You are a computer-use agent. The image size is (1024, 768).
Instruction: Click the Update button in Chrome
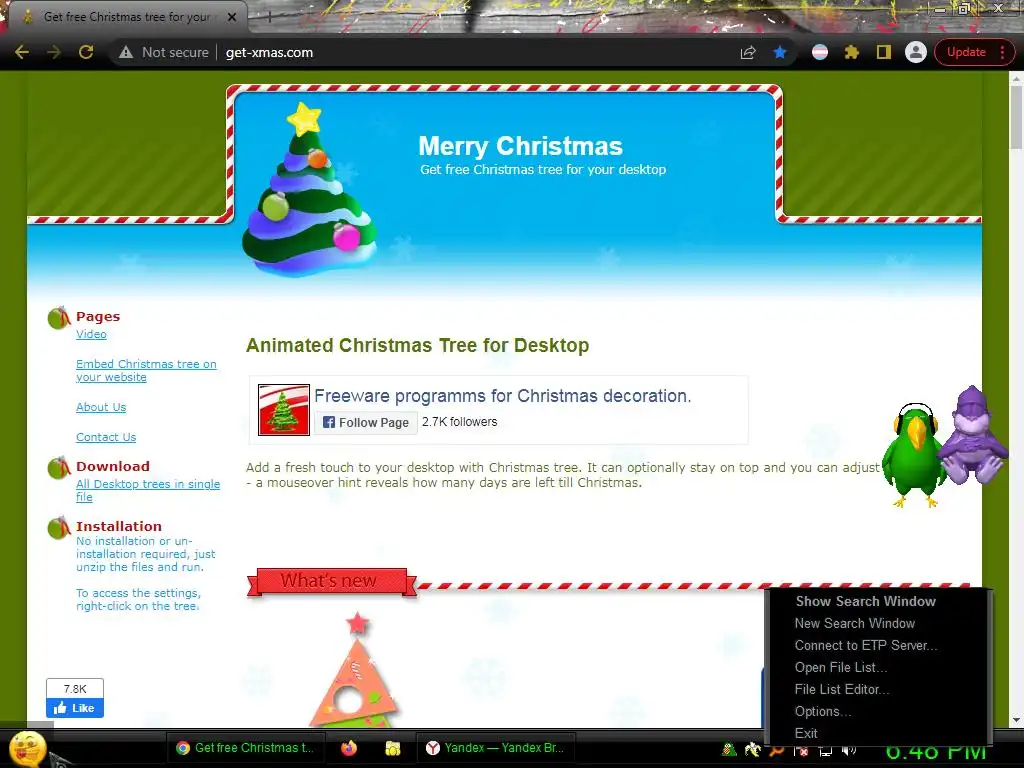[966, 52]
